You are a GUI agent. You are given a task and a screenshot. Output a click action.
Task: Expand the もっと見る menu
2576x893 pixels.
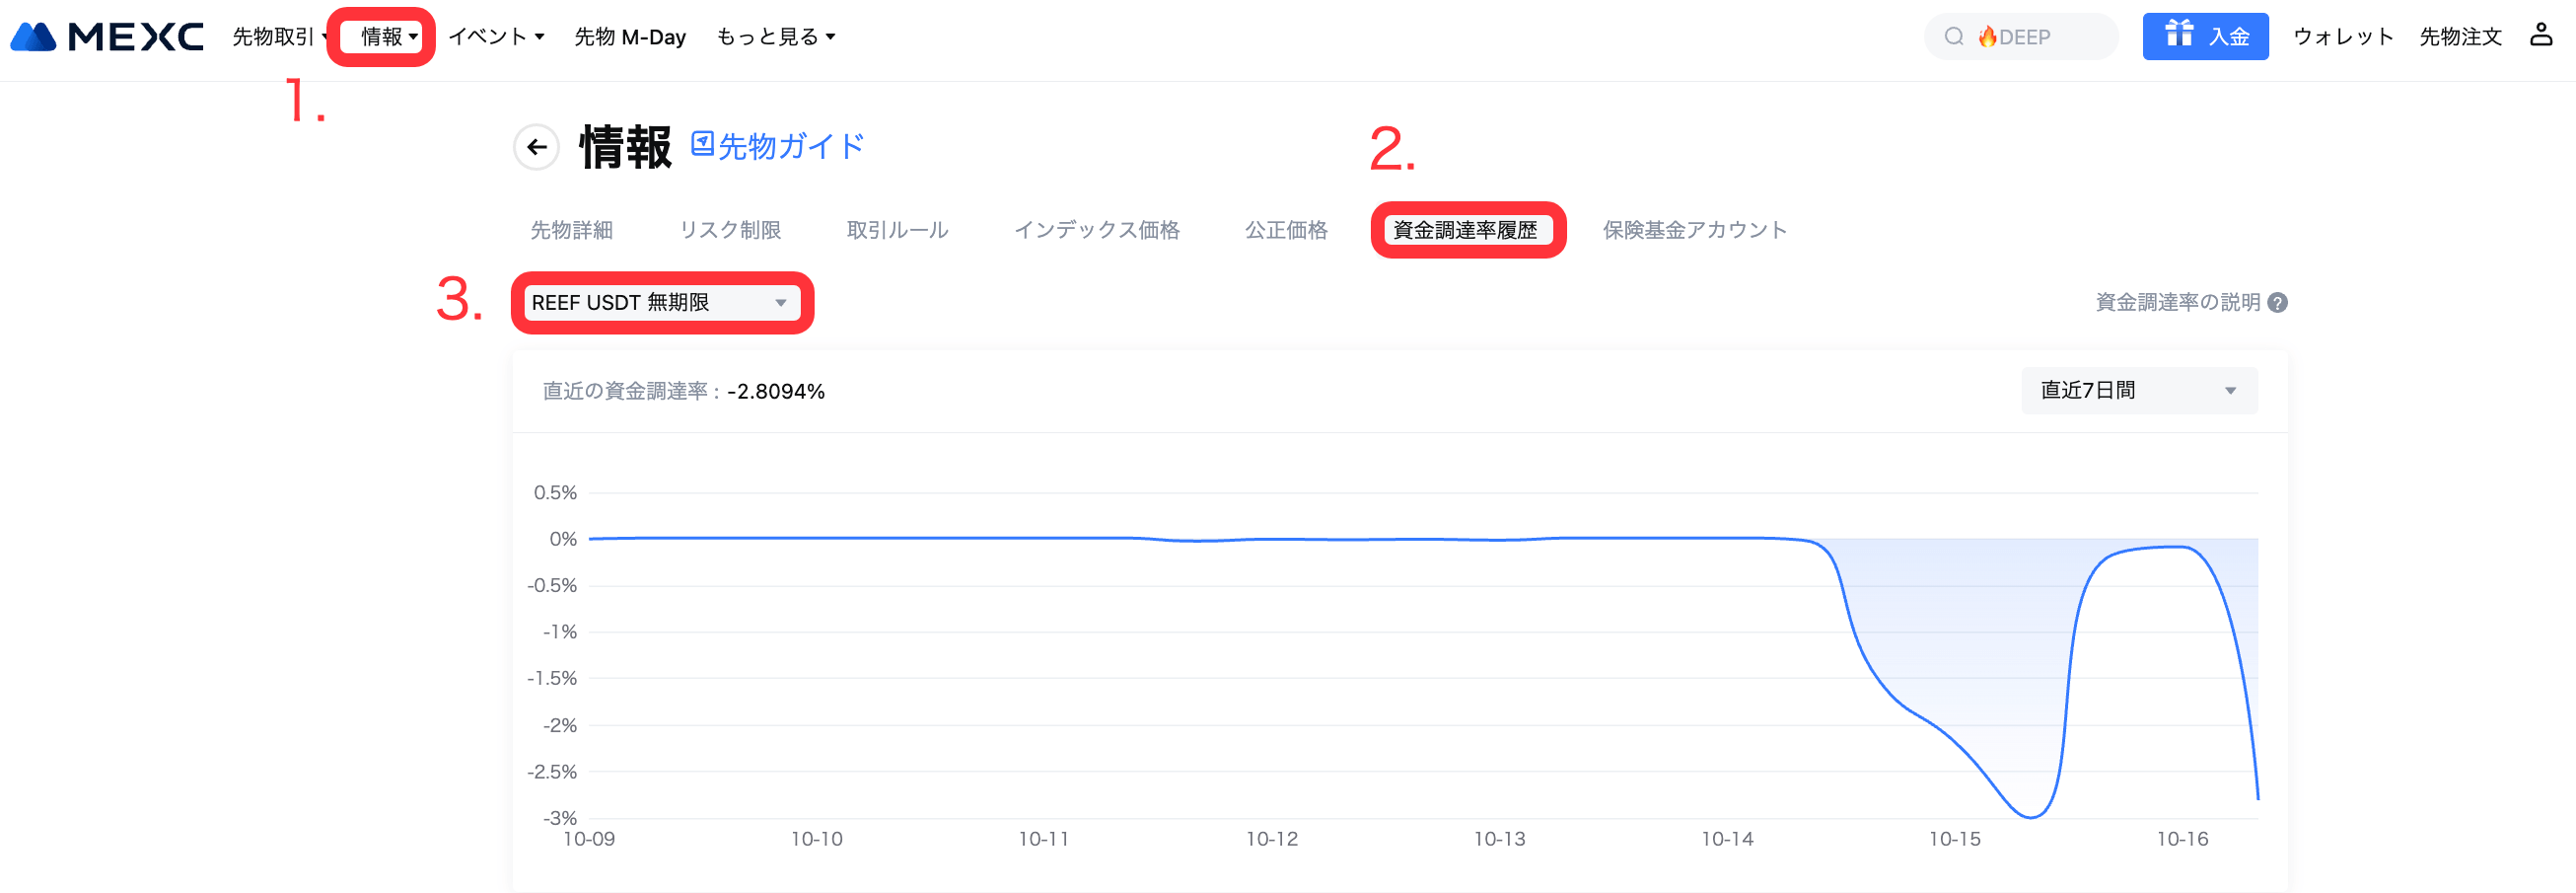(x=775, y=37)
